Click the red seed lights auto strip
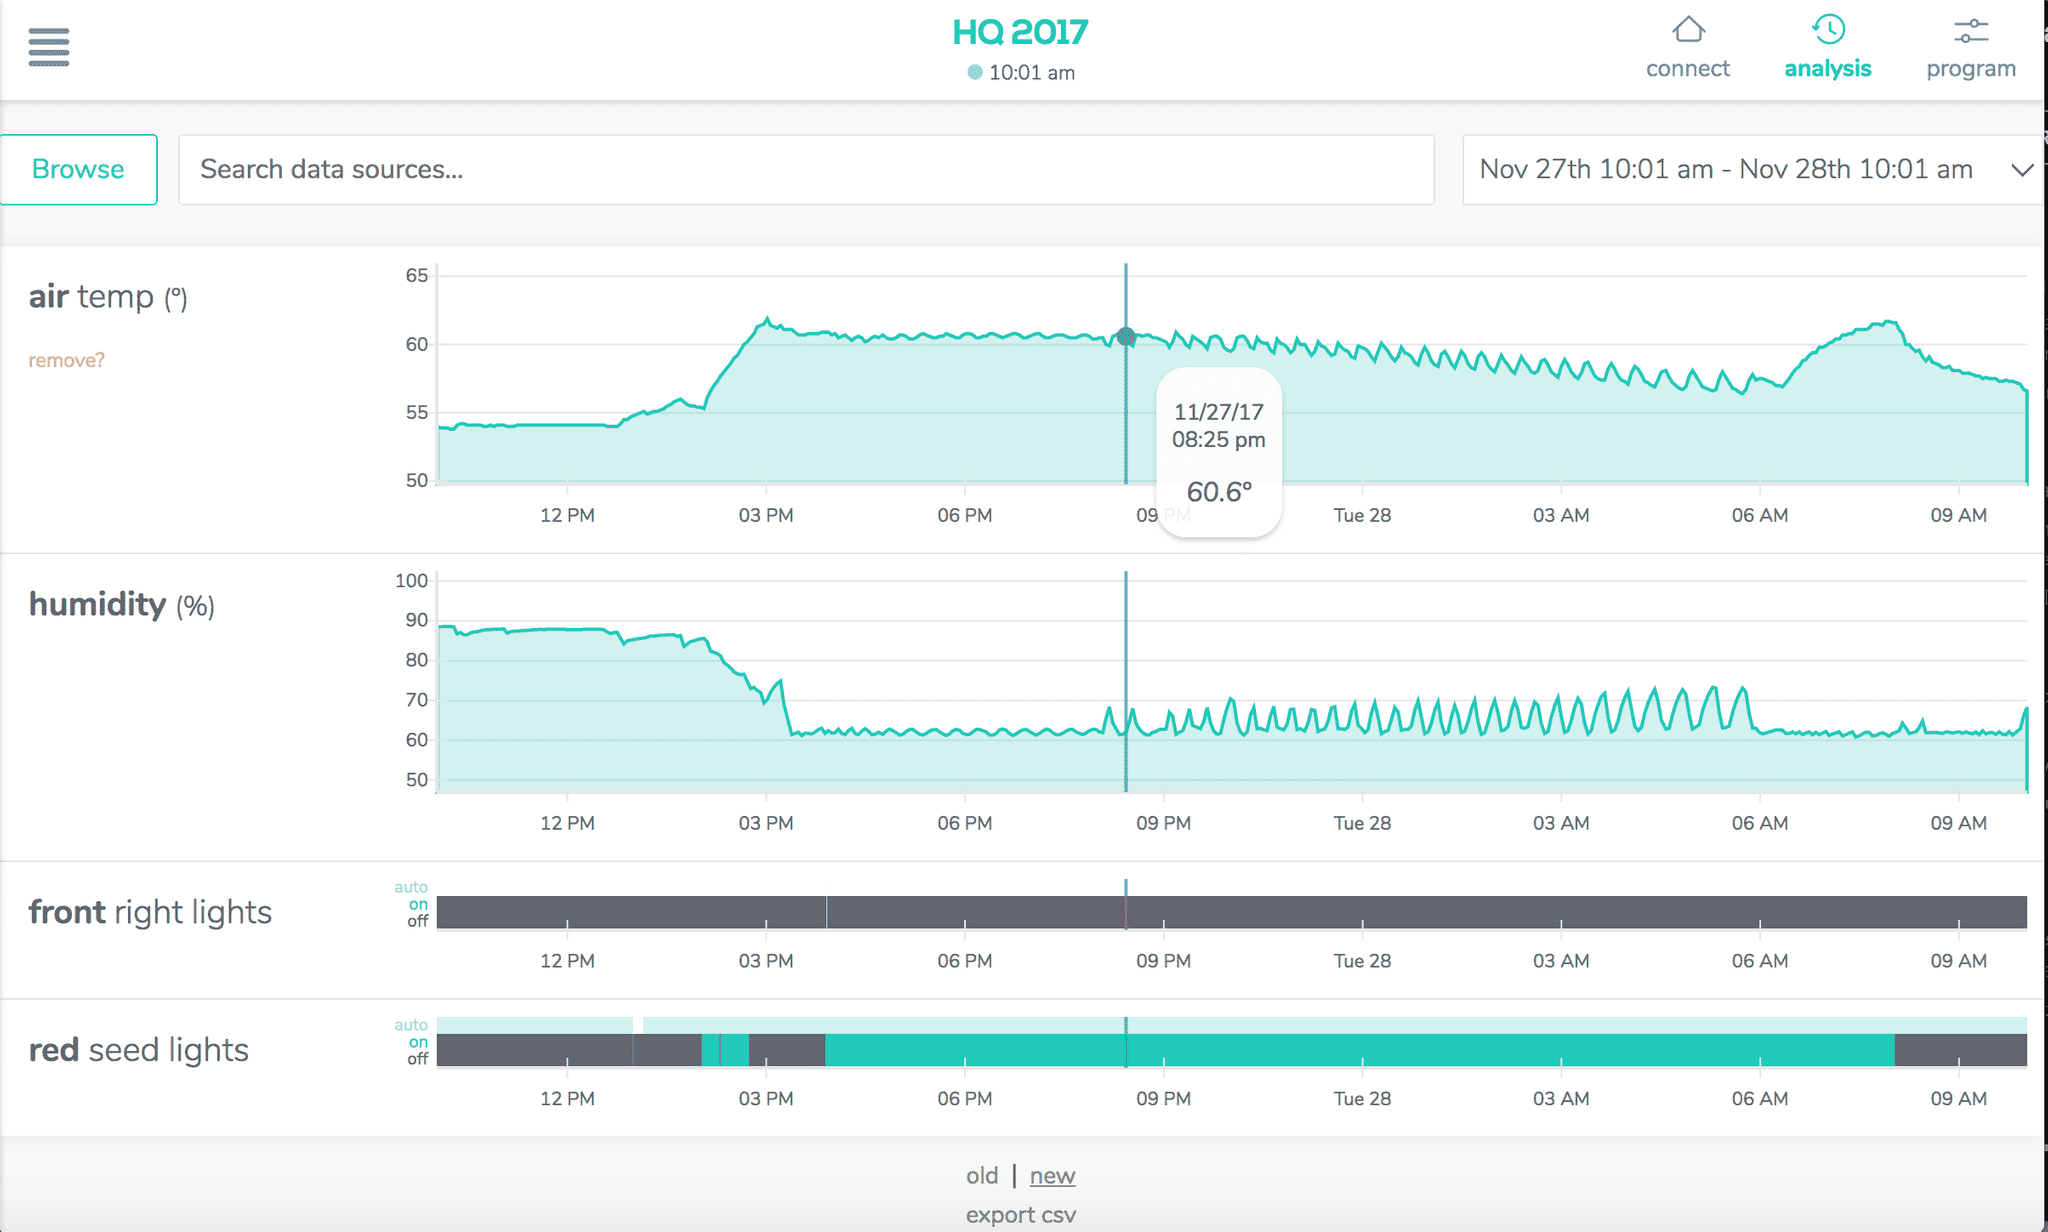Image resolution: width=2048 pixels, height=1232 pixels. pos(1400,1025)
